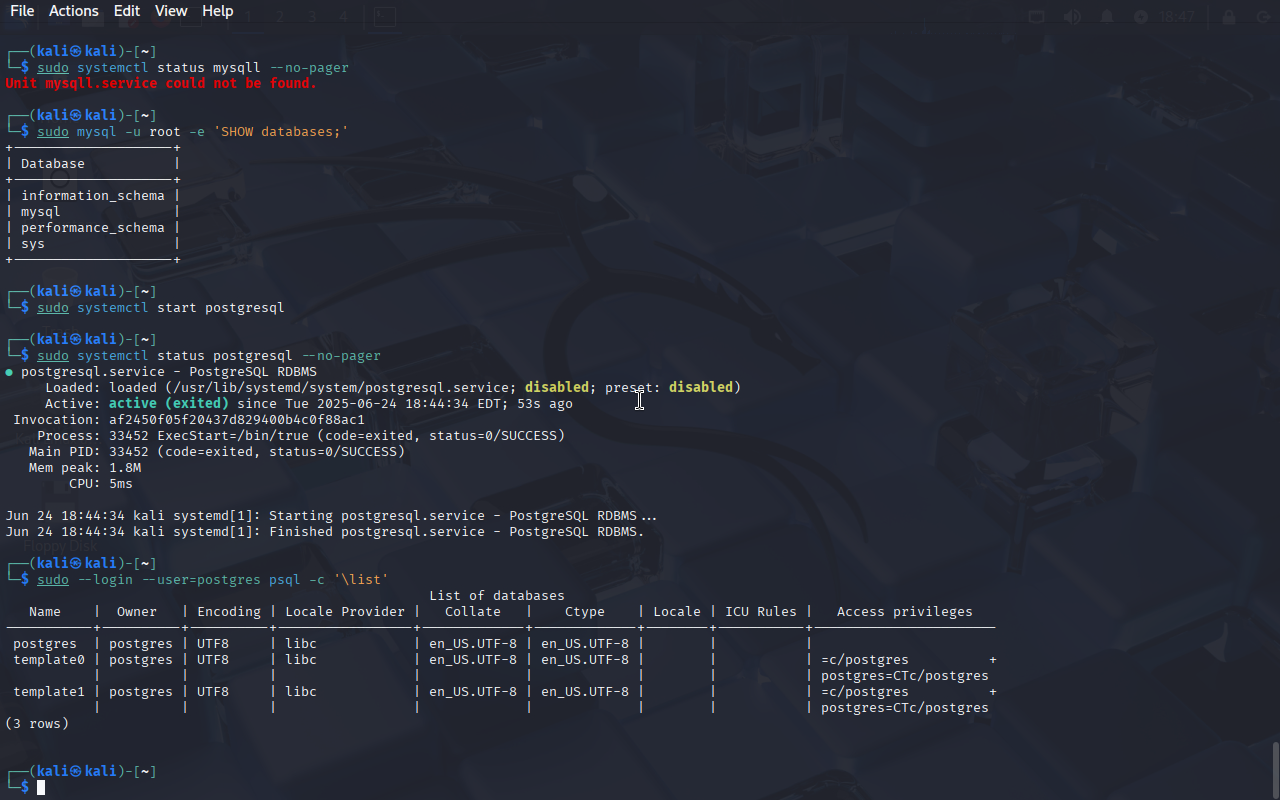This screenshot has width=1280, height=800.
Task: Click the 'sys' database row
Action: pos(33,243)
